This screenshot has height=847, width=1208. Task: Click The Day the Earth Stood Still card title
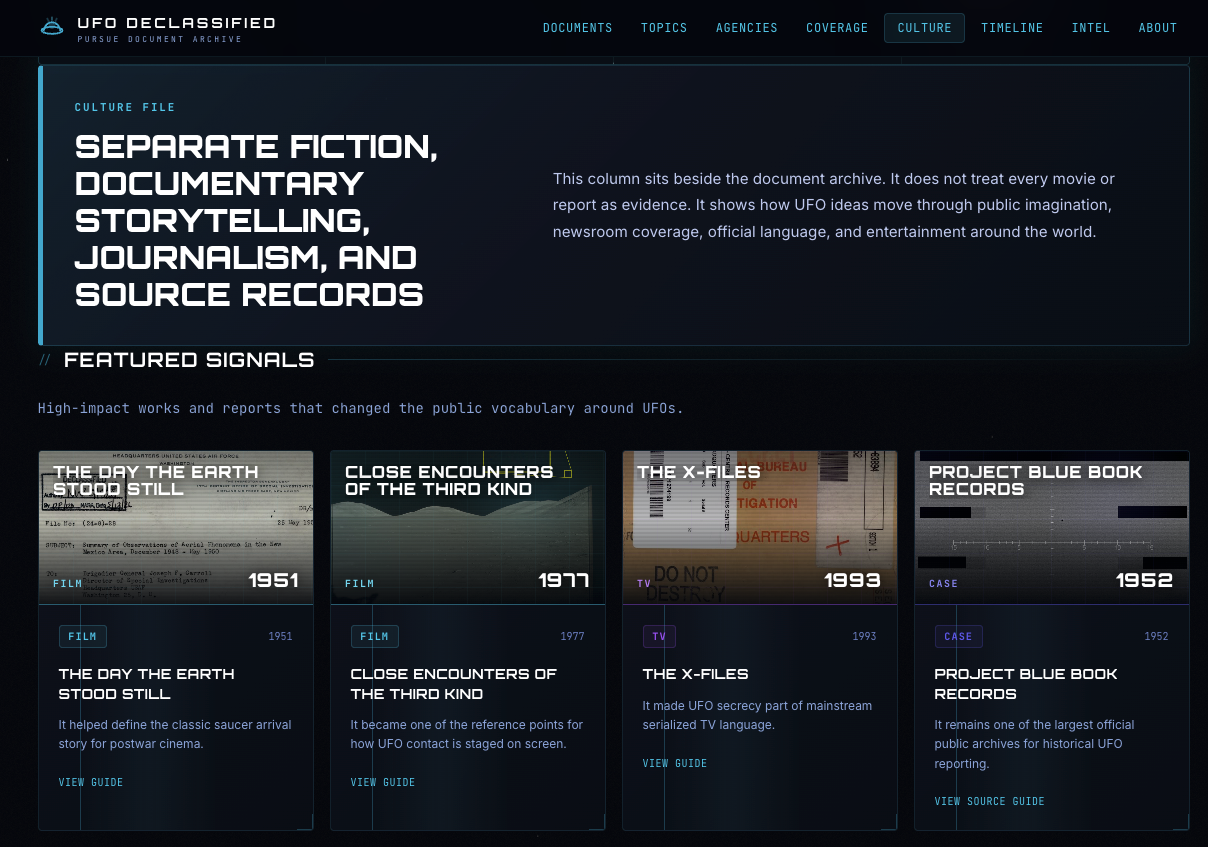[147, 684]
